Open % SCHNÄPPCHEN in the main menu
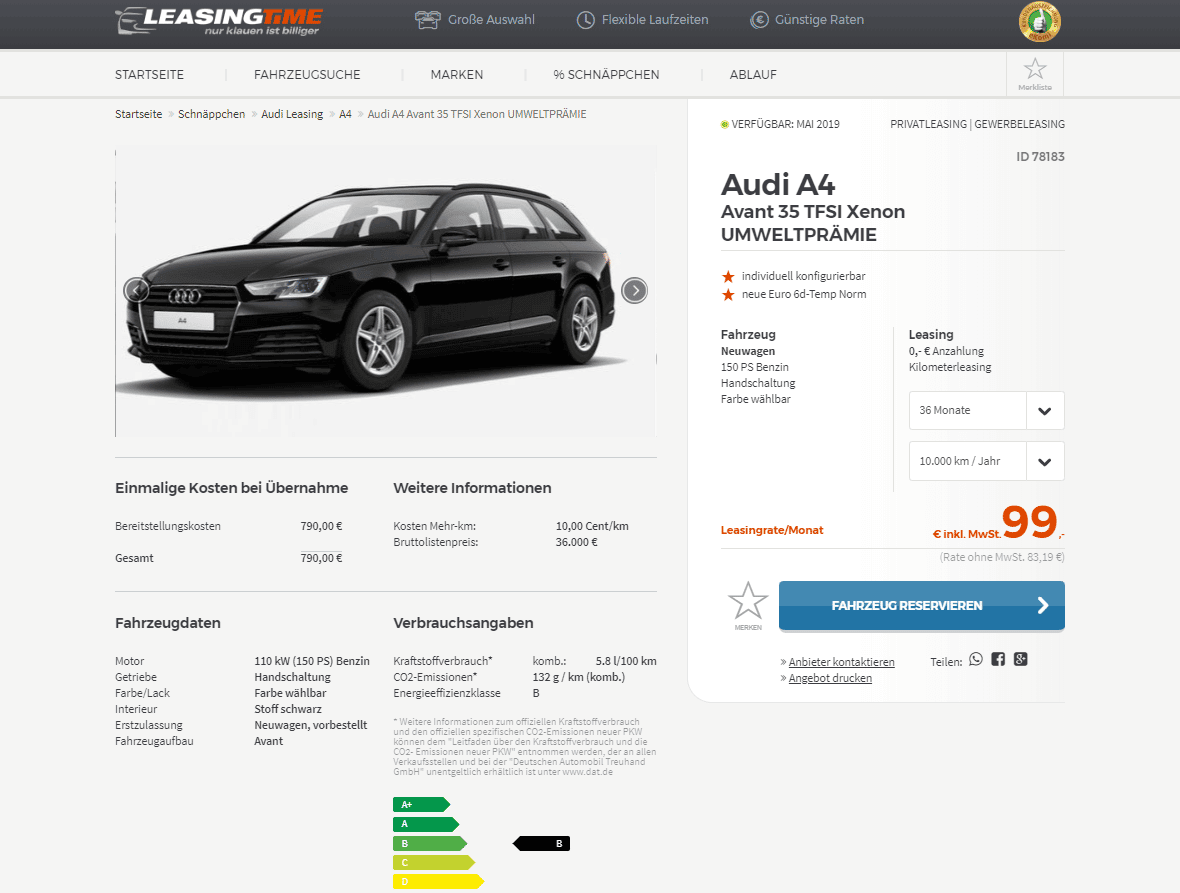This screenshot has height=893, width=1180. tap(606, 74)
